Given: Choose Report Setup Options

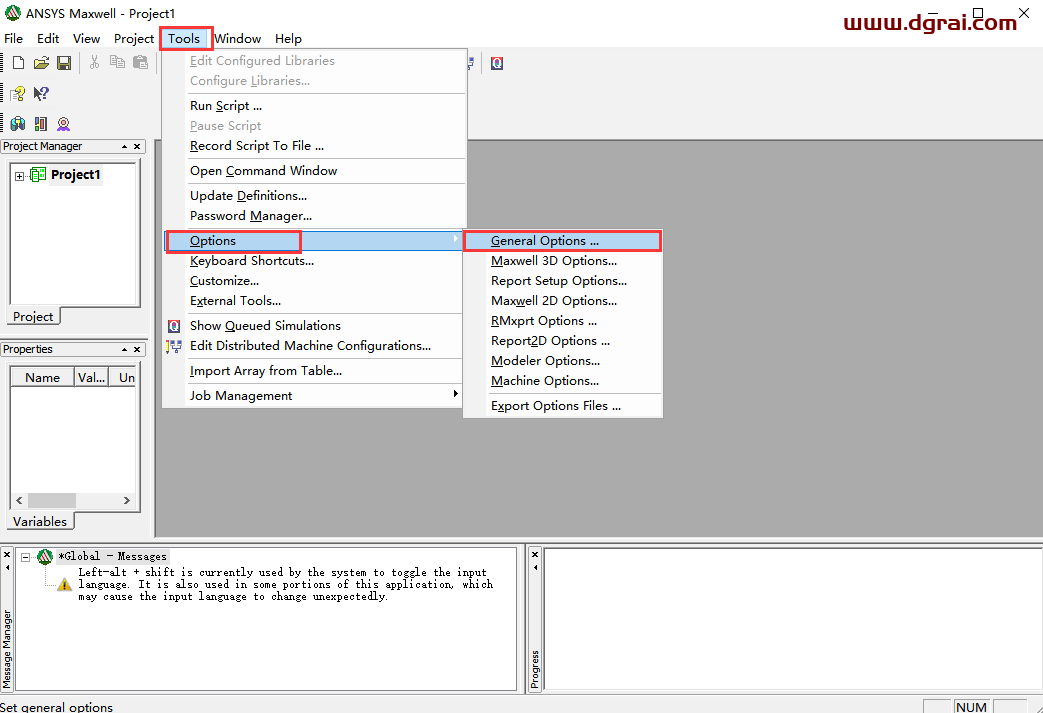Looking at the screenshot, I should click(x=562, y=281).
